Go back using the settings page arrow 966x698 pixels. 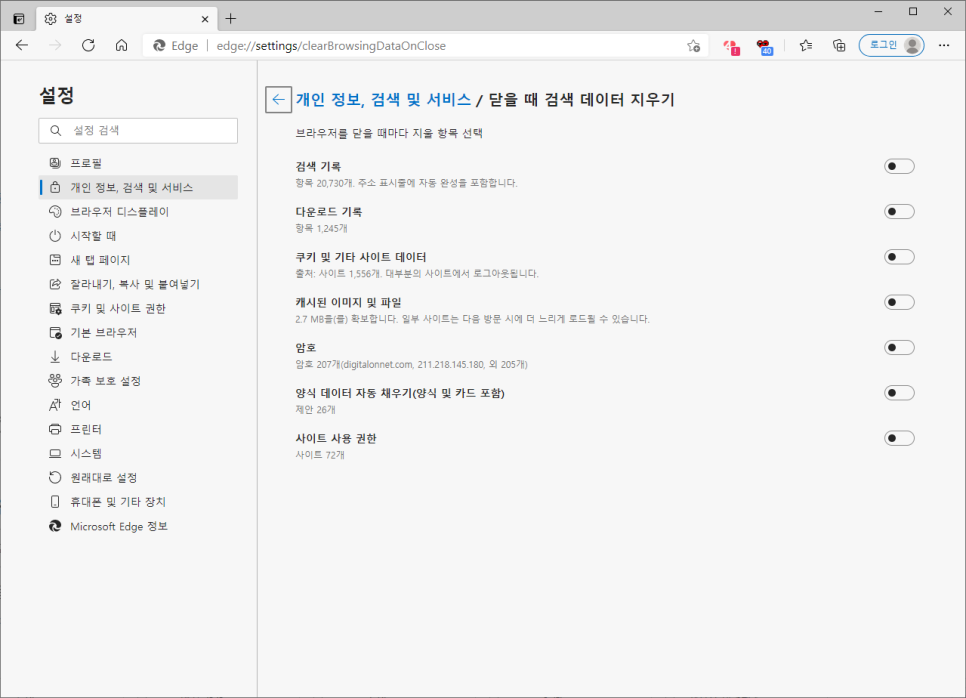tap(278, 99)
